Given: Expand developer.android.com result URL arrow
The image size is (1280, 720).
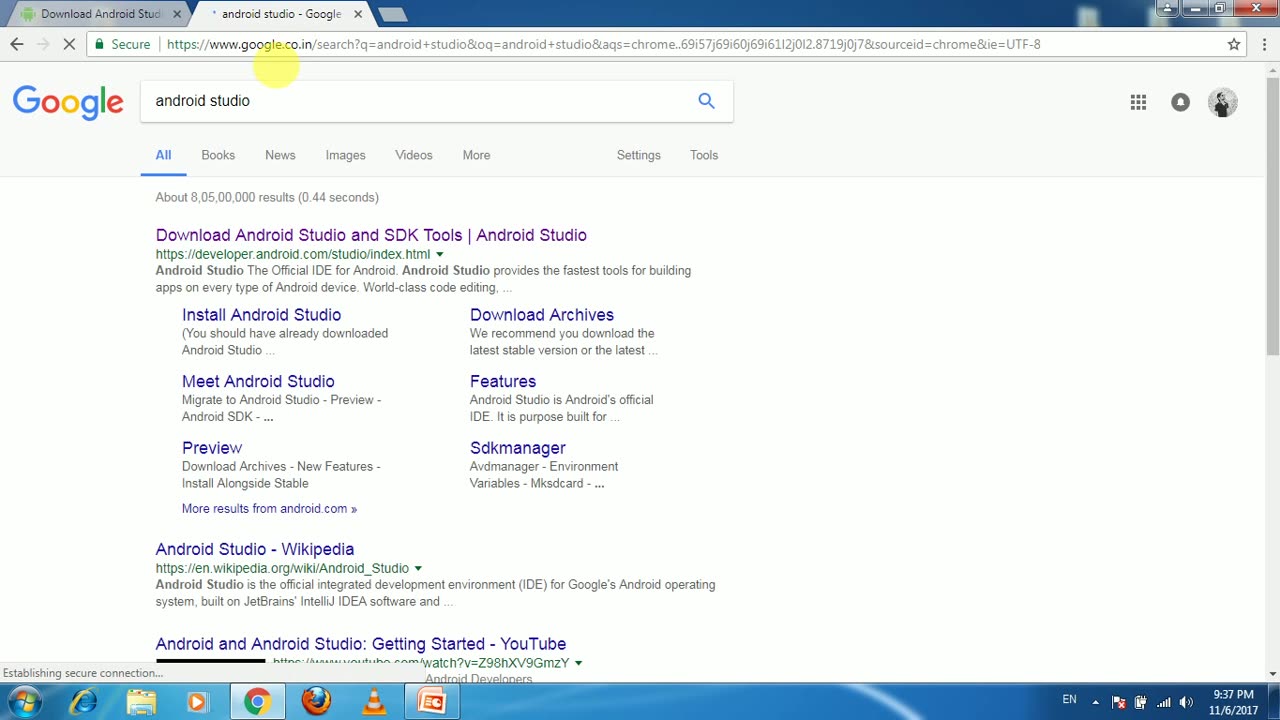Looking at the screenshot, I should pos(439,255).
